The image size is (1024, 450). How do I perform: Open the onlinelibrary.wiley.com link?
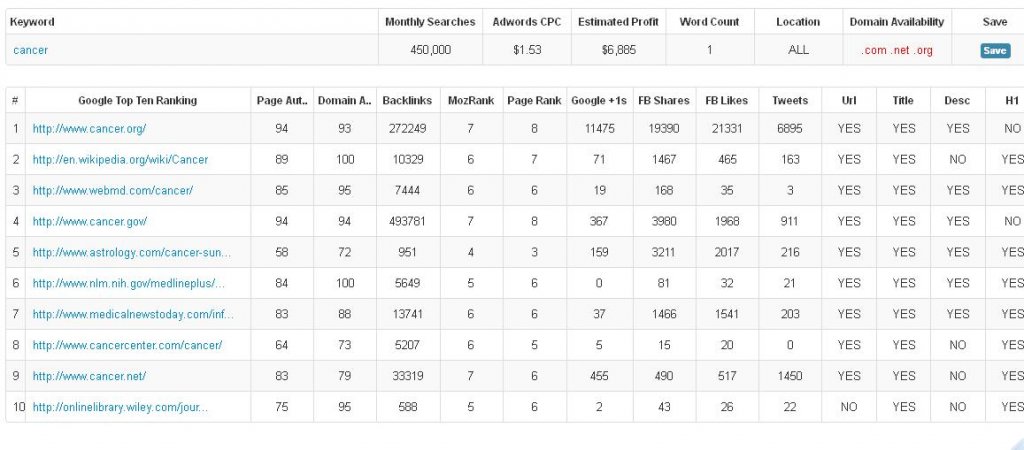[120, 407]
